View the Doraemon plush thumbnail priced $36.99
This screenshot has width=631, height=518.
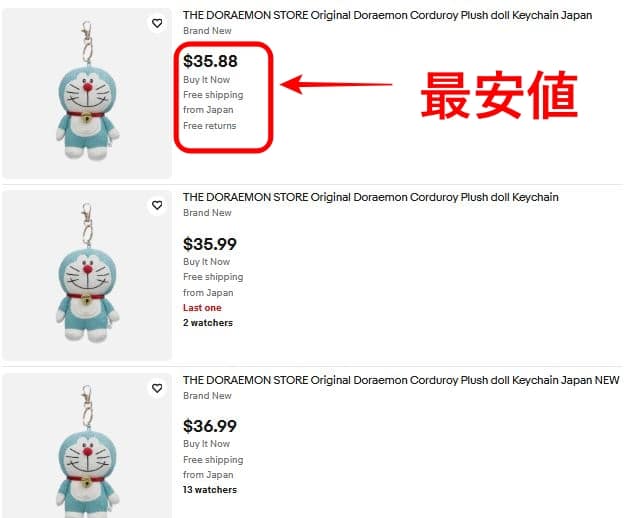pyautogui.click(x=87, y=446)
